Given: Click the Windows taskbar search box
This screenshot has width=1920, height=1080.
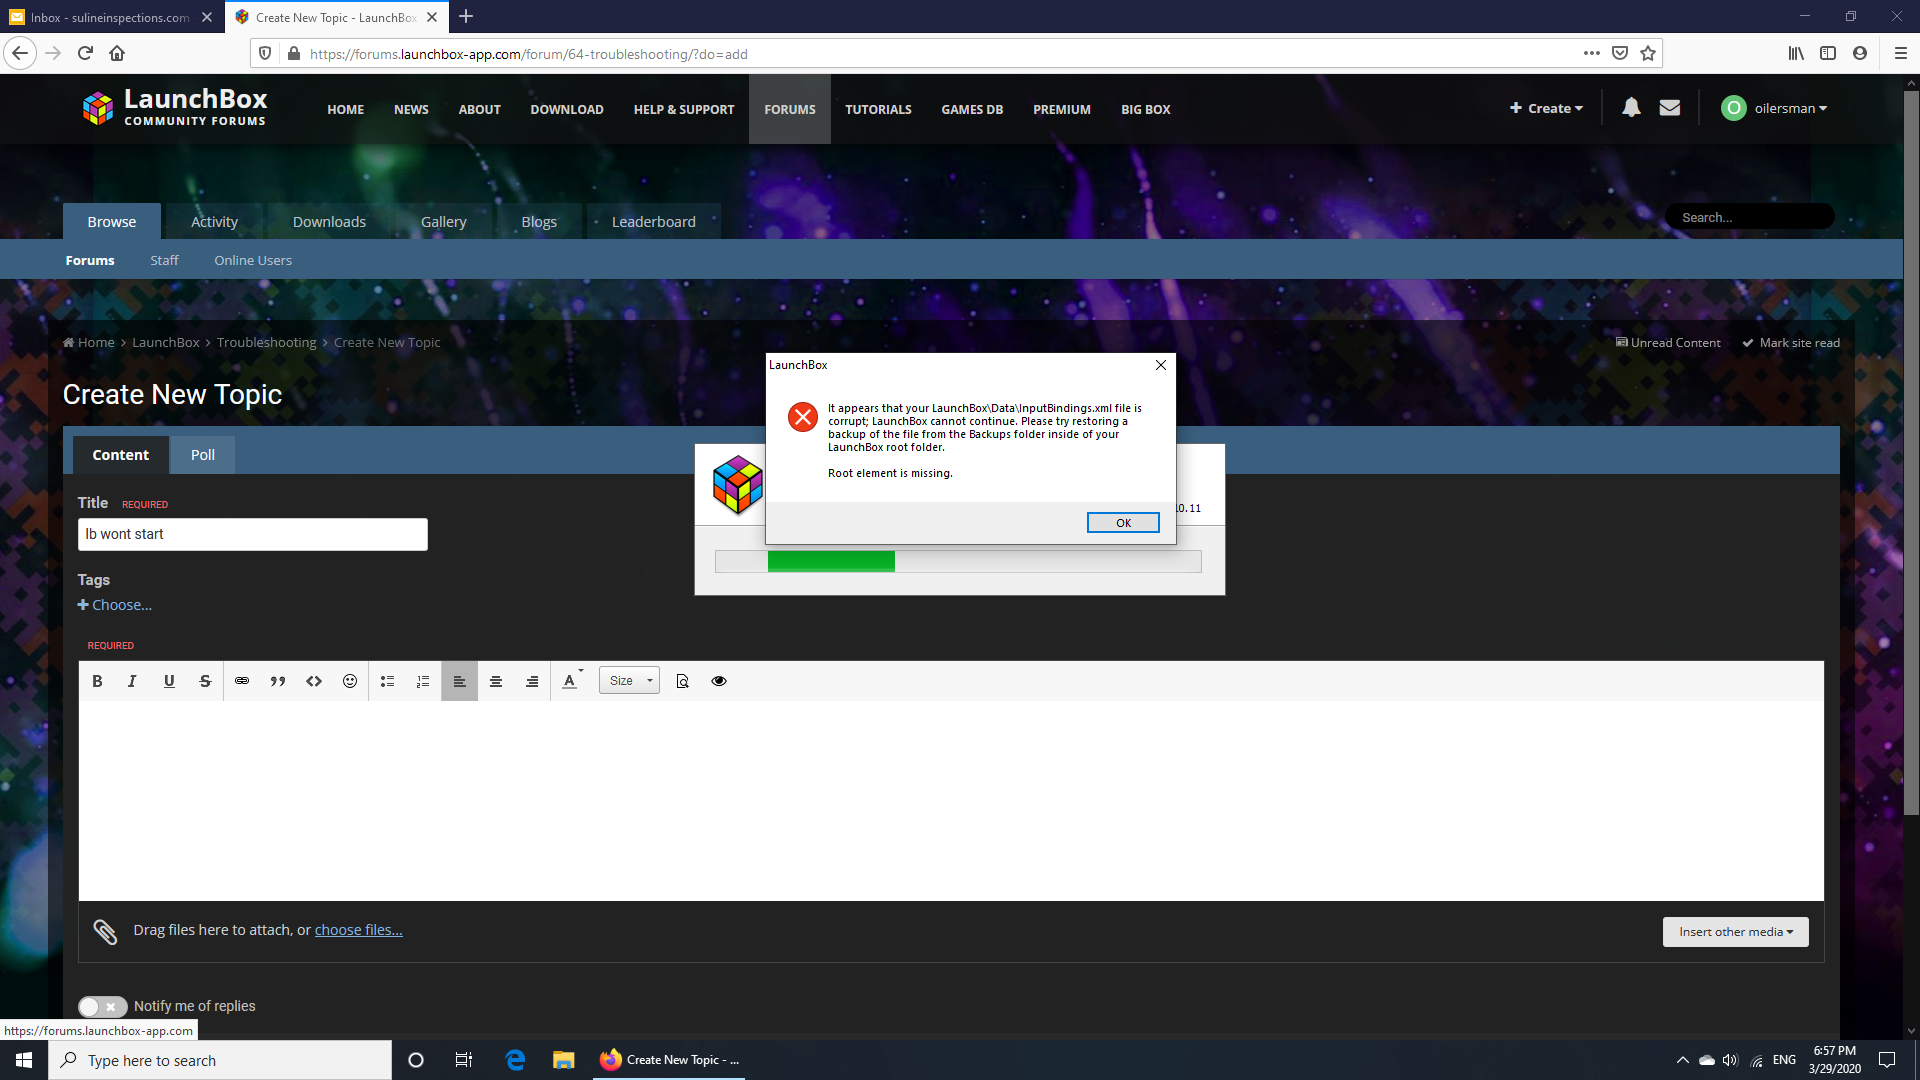Looking at the screenshot, I should coord(220,1060).
